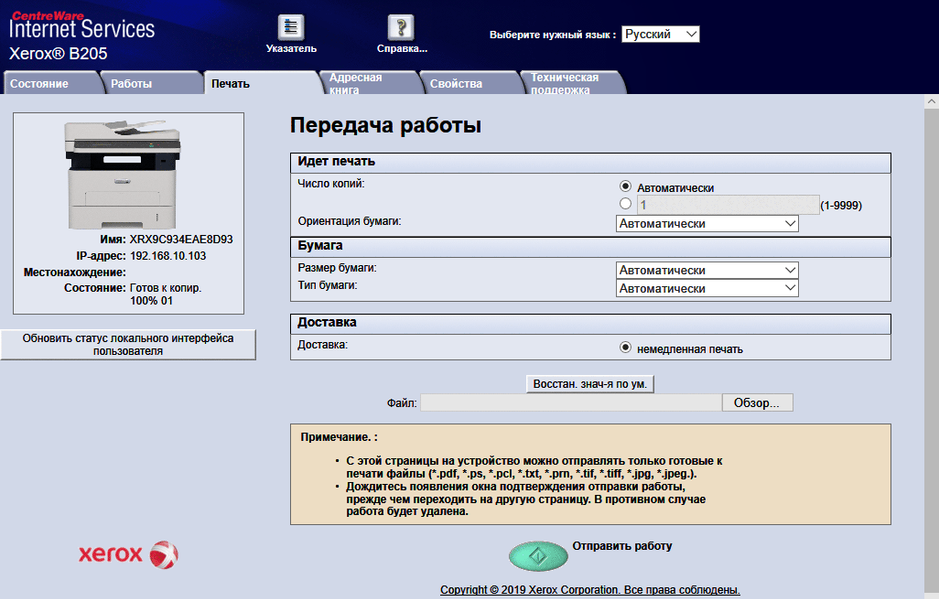Image resolution: width=939 pixels, height=599 pixels.
Task: Click the Xerox logo at bottom left
Action: coord(128,555)
